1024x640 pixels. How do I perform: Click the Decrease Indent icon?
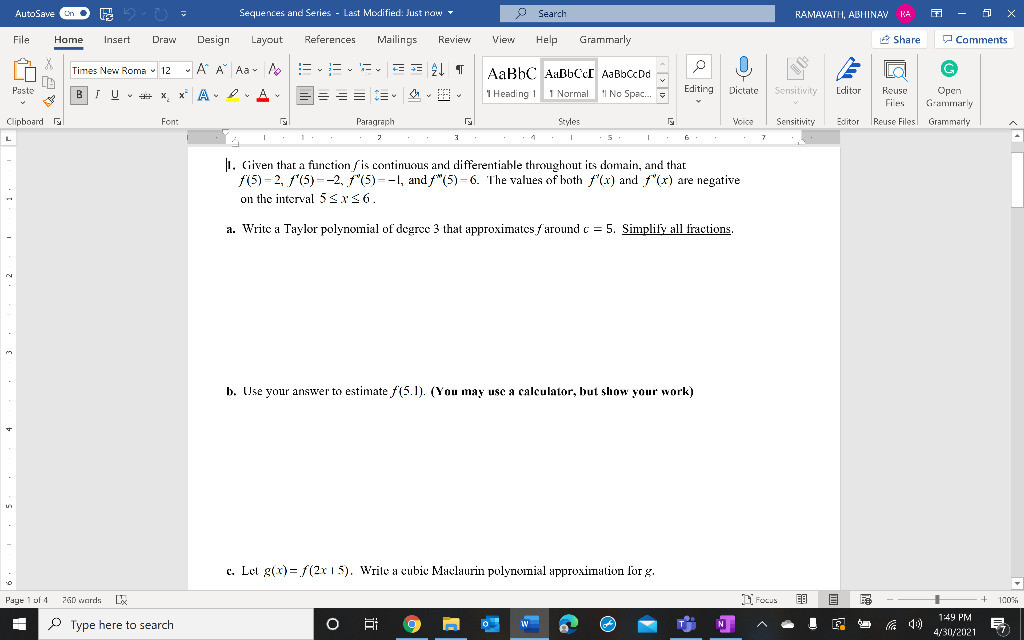click(x=398, y=70)
